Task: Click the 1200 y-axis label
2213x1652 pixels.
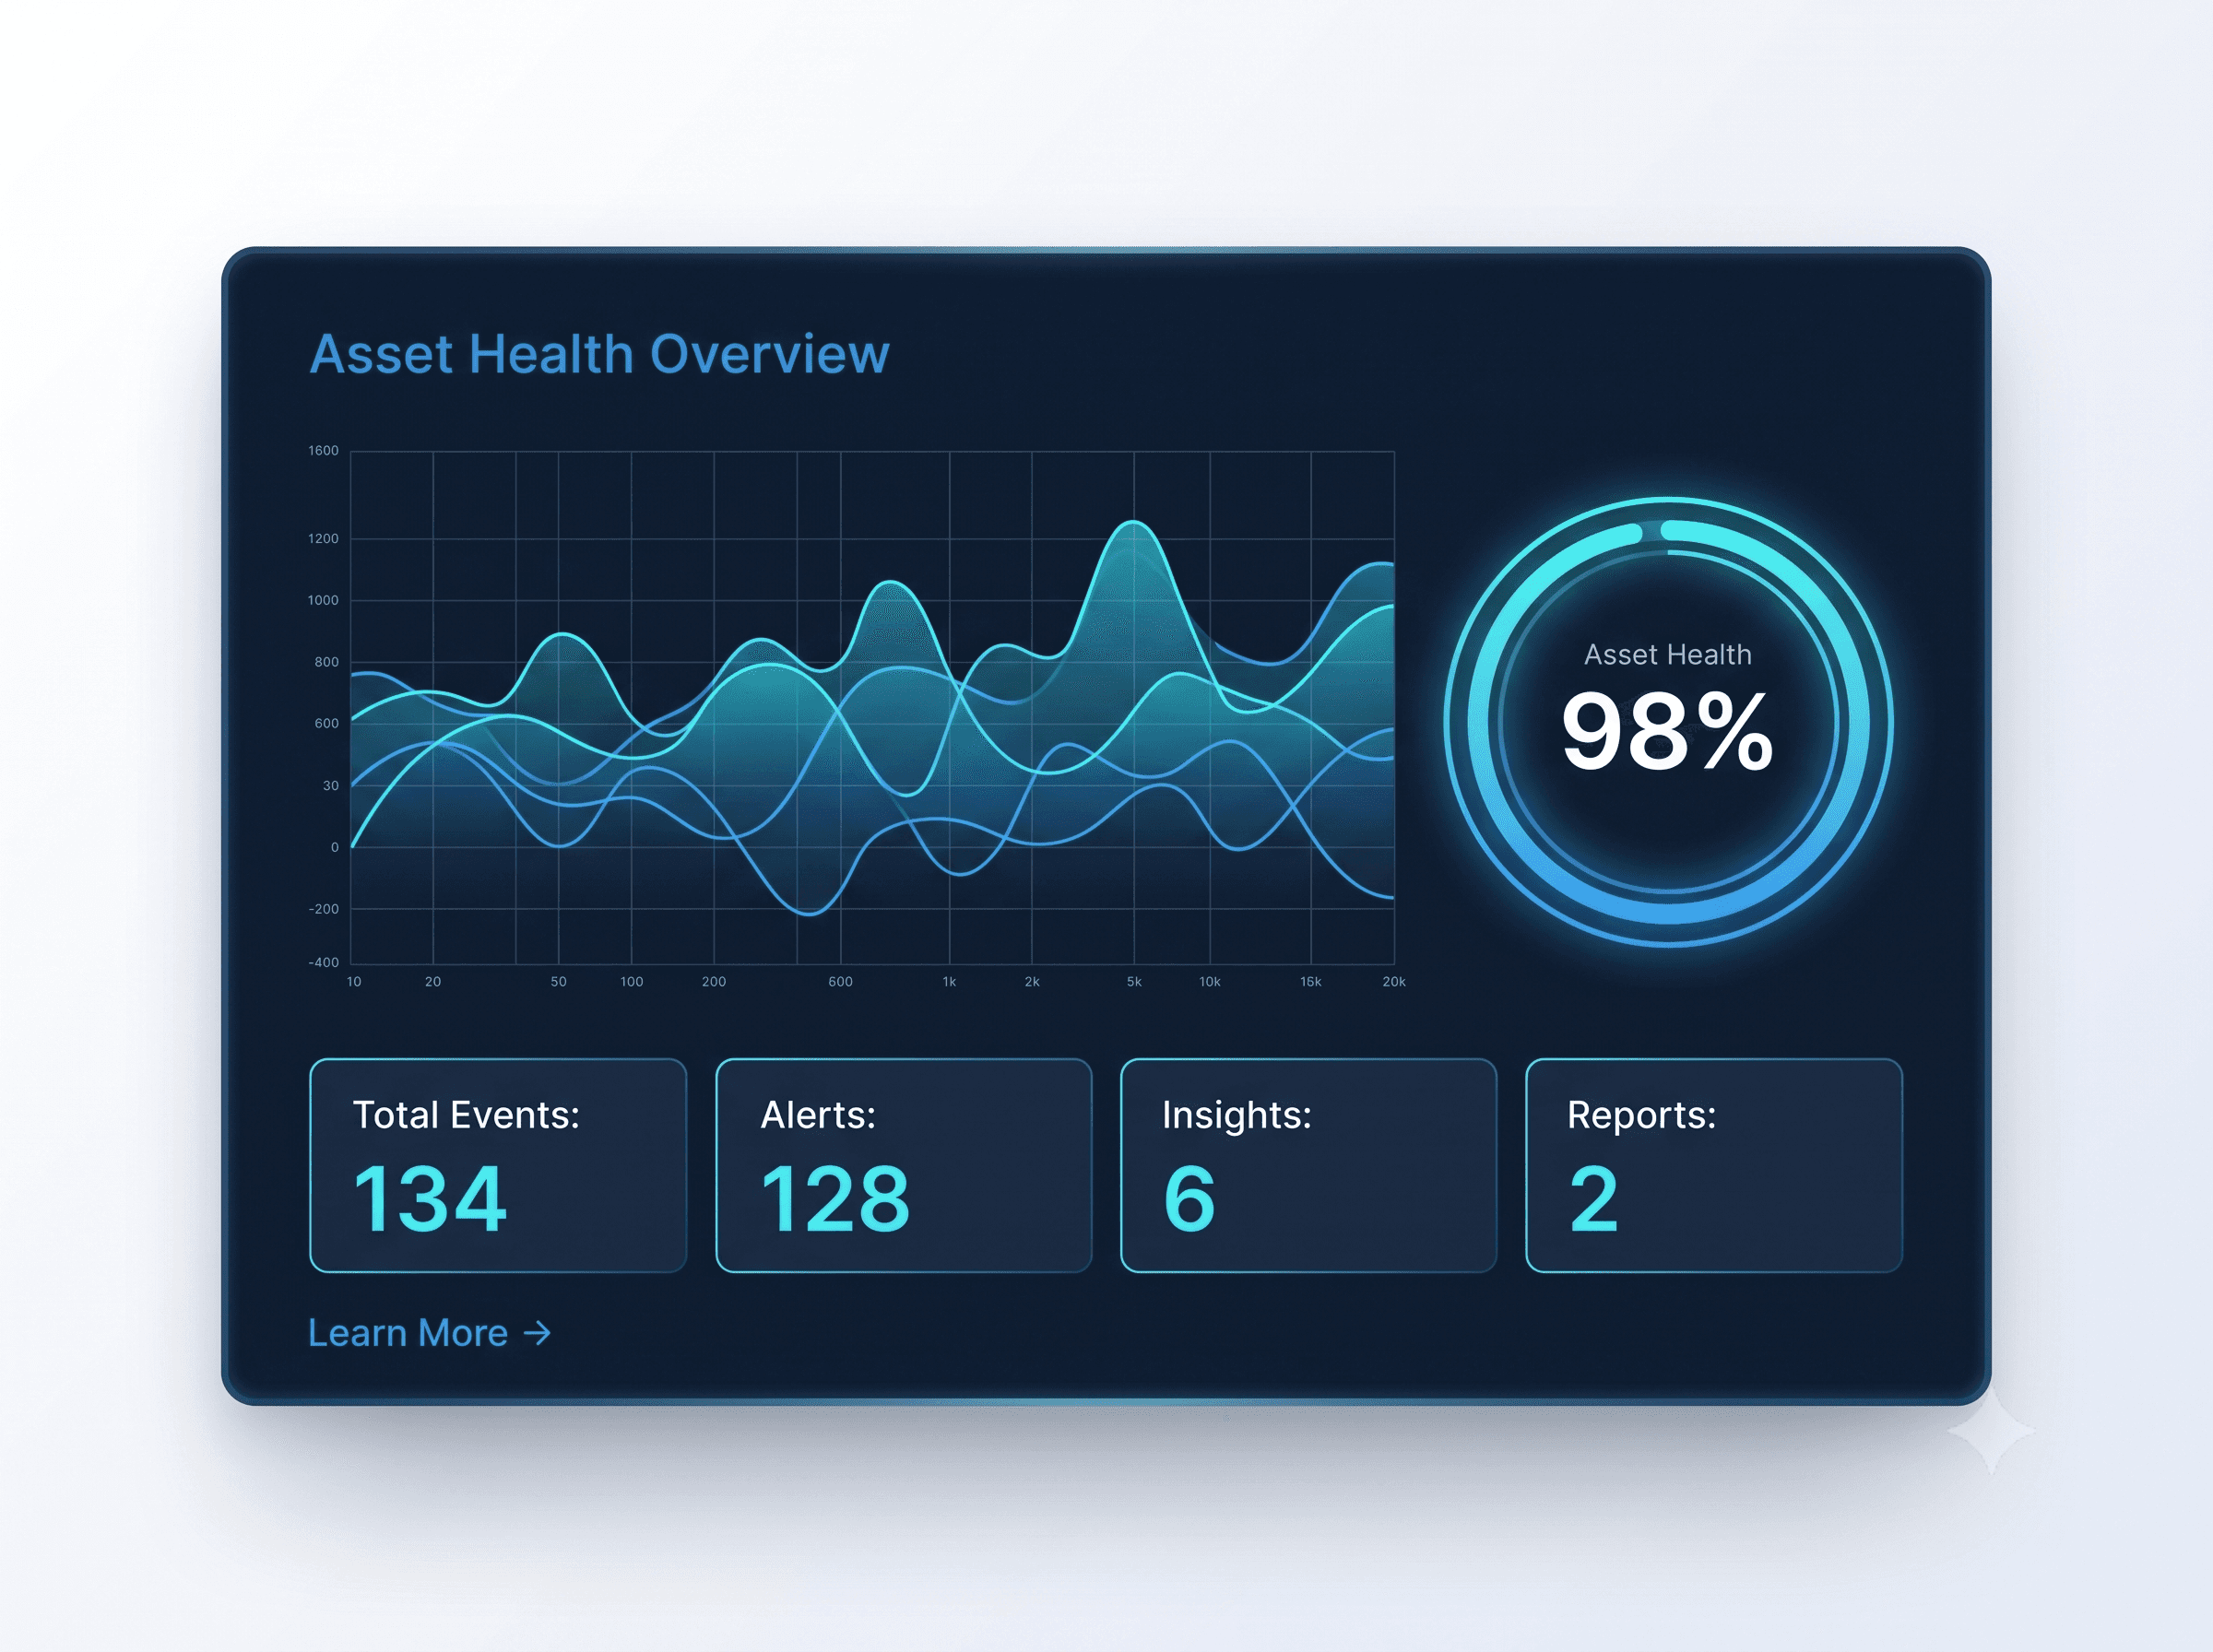Action: point(323,539)
